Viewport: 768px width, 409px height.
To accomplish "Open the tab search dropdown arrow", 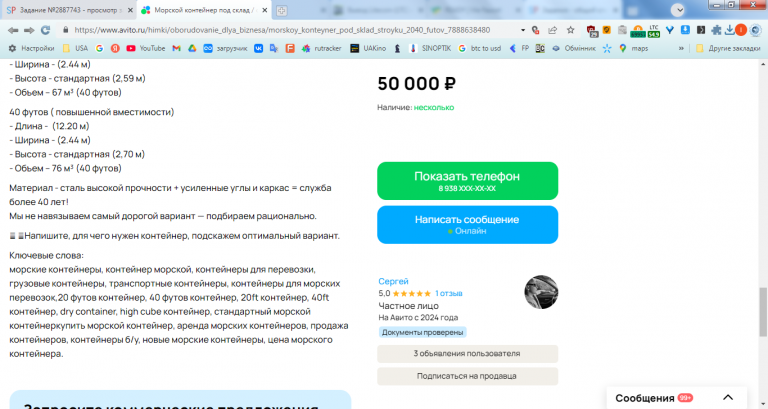I will [678, 10].
